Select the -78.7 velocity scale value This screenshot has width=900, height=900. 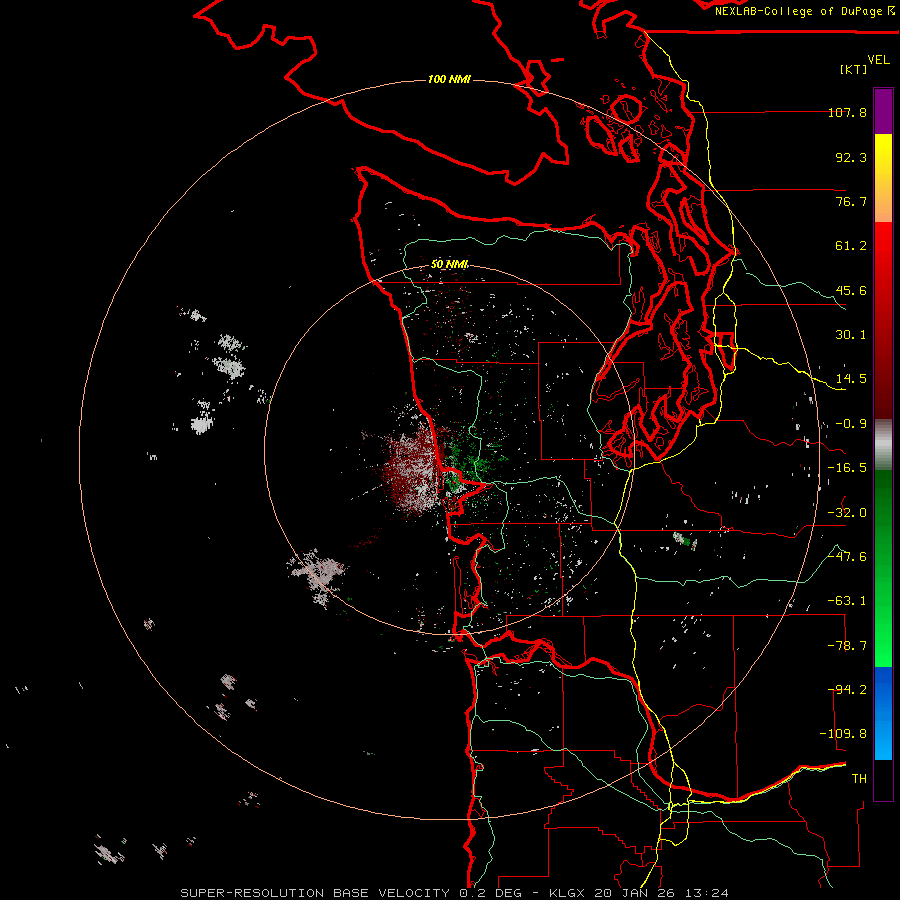(847, 646)
